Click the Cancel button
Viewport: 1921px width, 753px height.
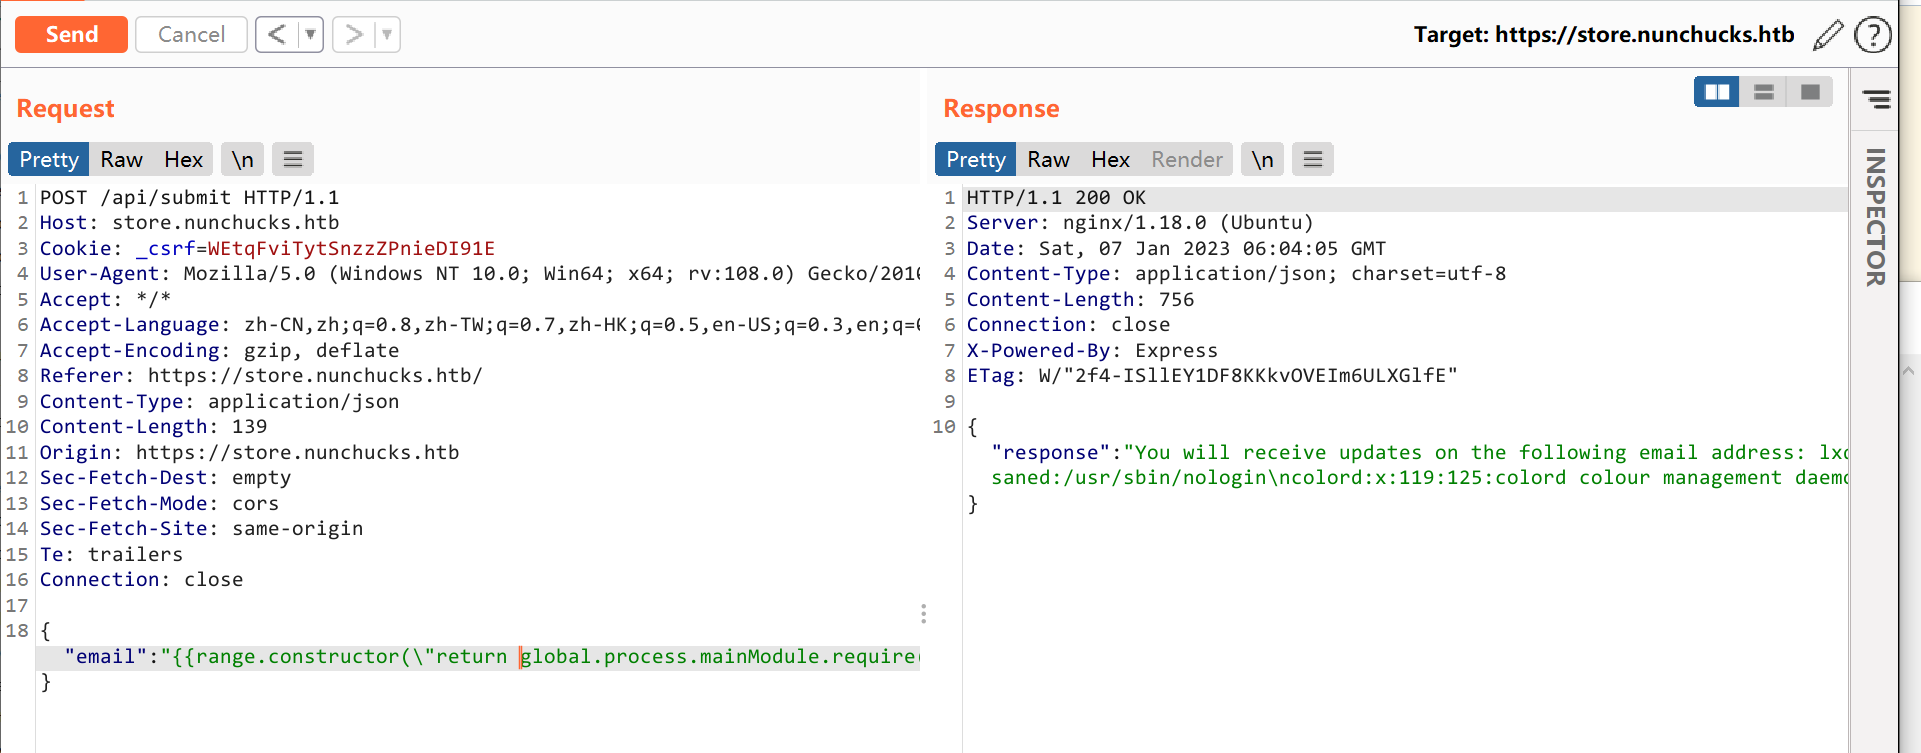[x=191, y=35]
